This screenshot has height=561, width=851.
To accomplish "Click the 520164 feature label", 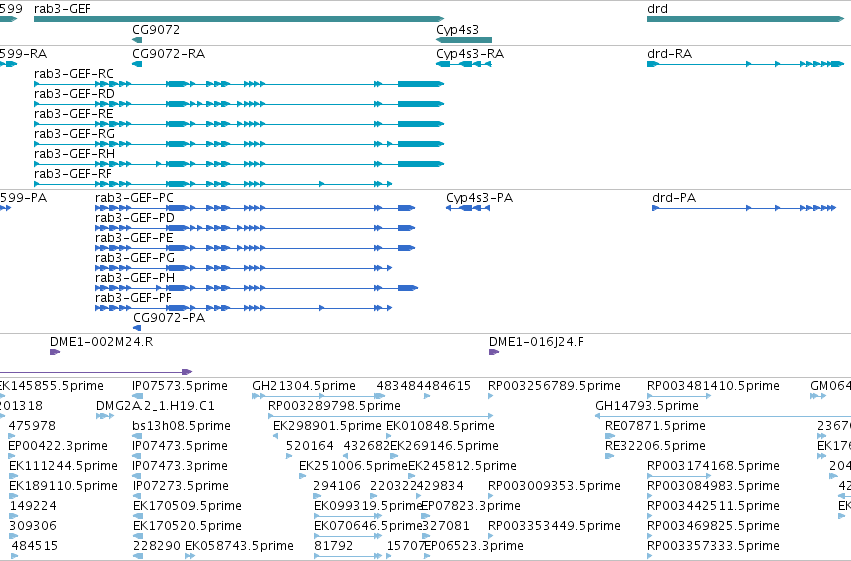I will click(x=309, y=446).
